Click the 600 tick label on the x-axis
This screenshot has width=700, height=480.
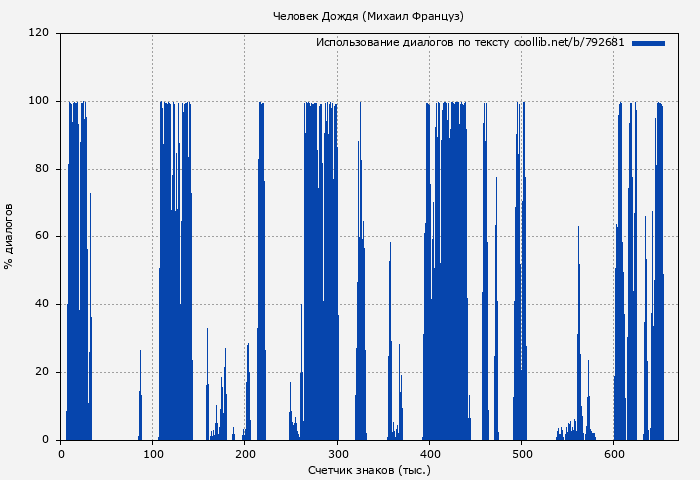(614, 454)
